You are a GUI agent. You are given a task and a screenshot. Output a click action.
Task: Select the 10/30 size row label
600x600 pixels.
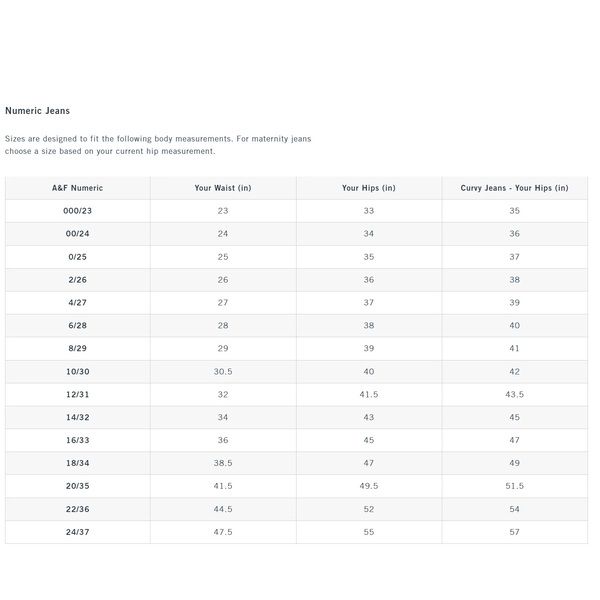tap(77, 372)
